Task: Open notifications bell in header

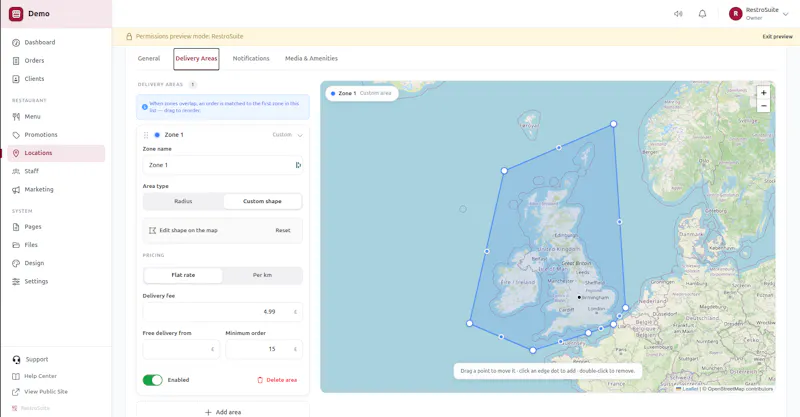Action: 703,14
